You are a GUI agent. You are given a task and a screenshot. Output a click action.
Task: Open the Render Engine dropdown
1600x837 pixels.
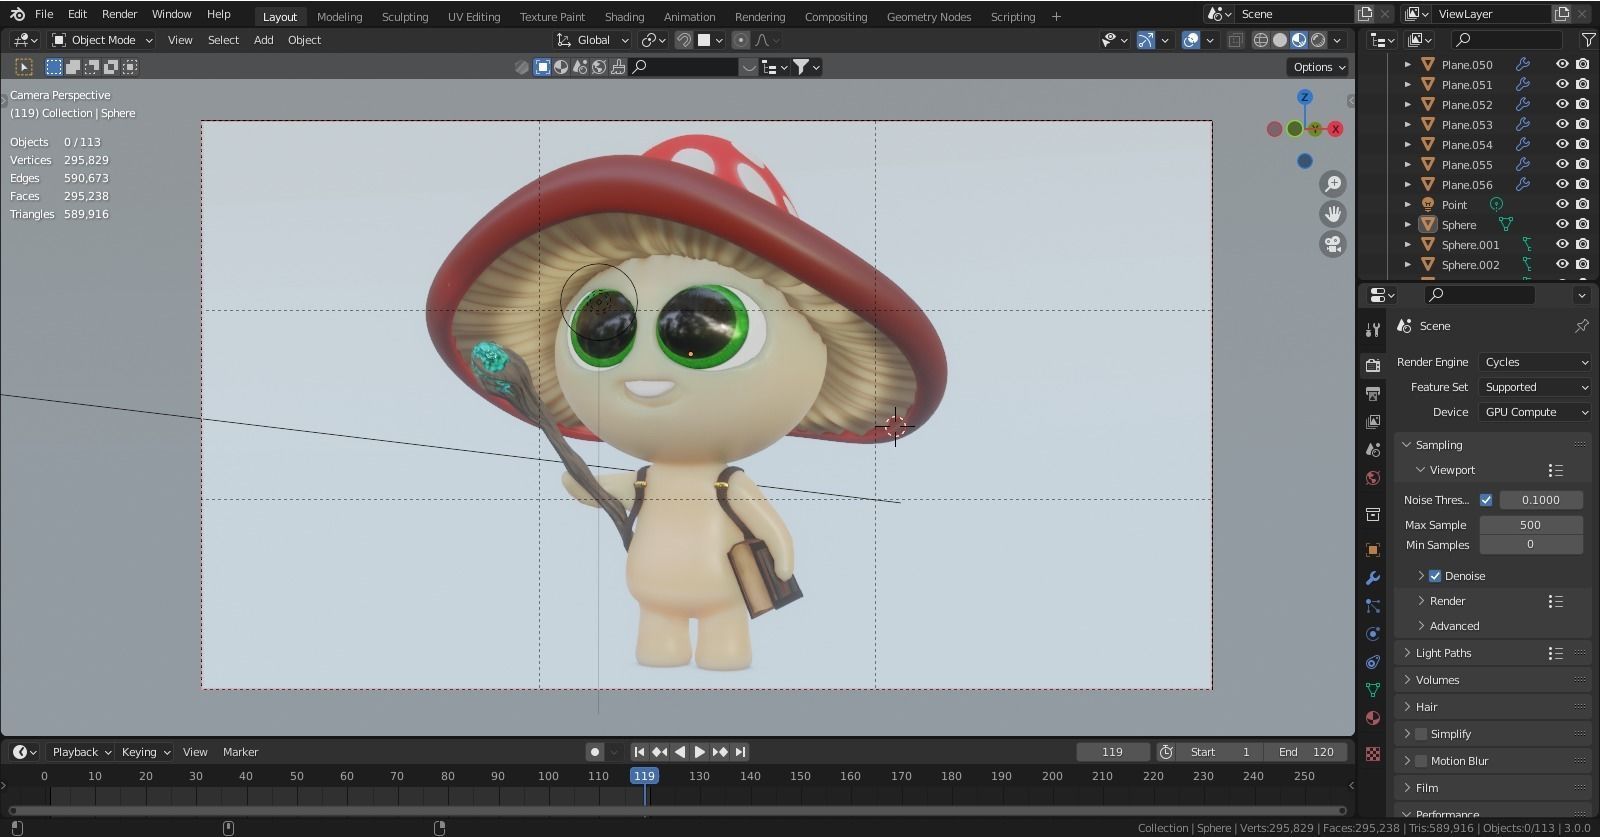[1535, 362]
